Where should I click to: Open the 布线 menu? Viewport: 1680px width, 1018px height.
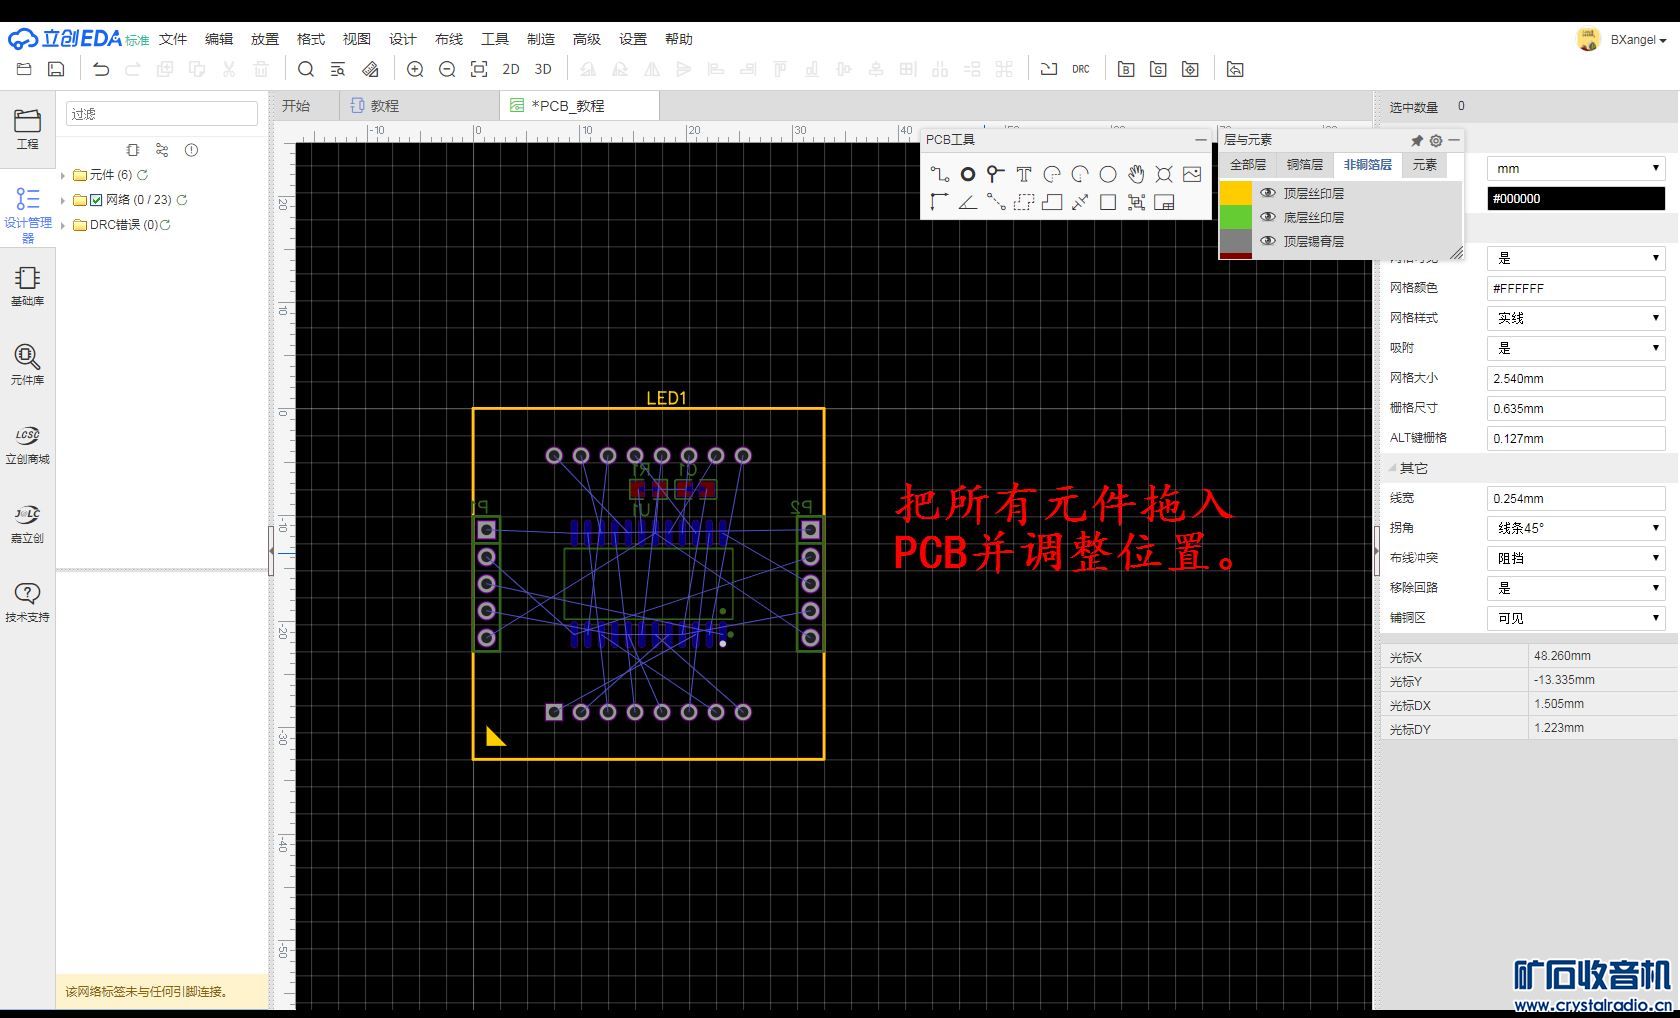[448, 39]
